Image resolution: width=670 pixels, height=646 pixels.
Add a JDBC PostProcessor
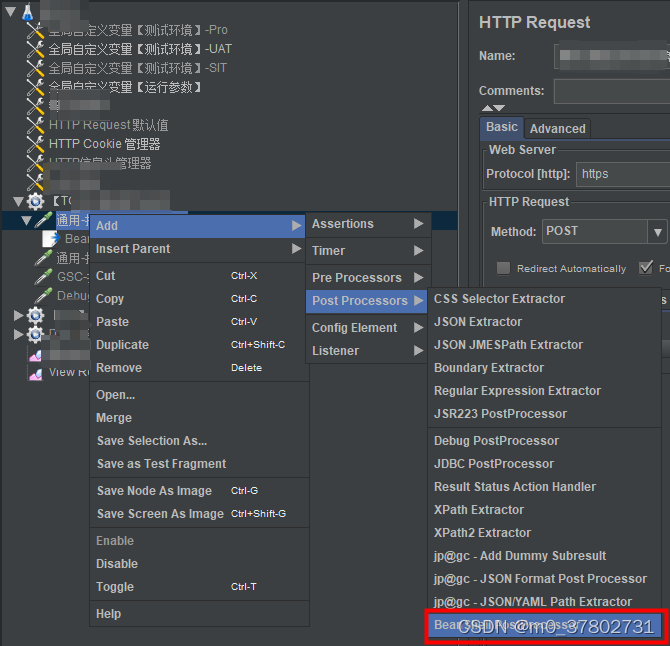(544, 464)
